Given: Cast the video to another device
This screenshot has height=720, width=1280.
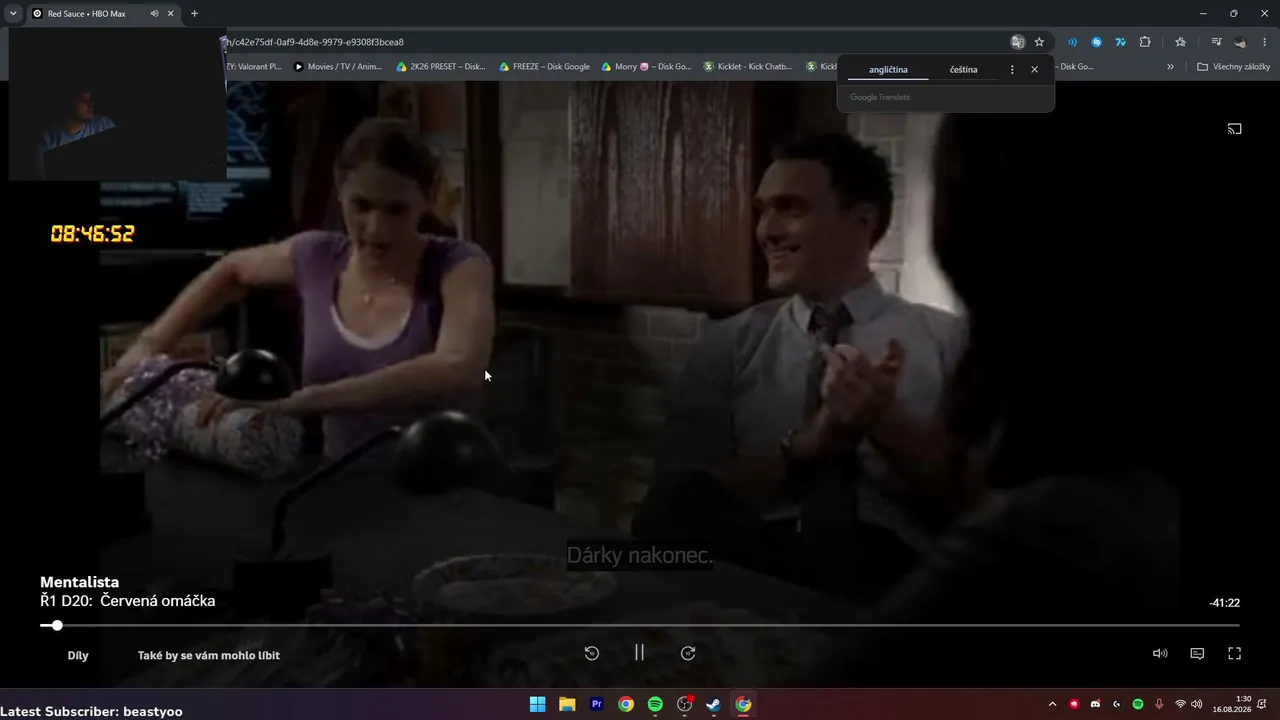Looking at the screenshot, I should 1234,129.
